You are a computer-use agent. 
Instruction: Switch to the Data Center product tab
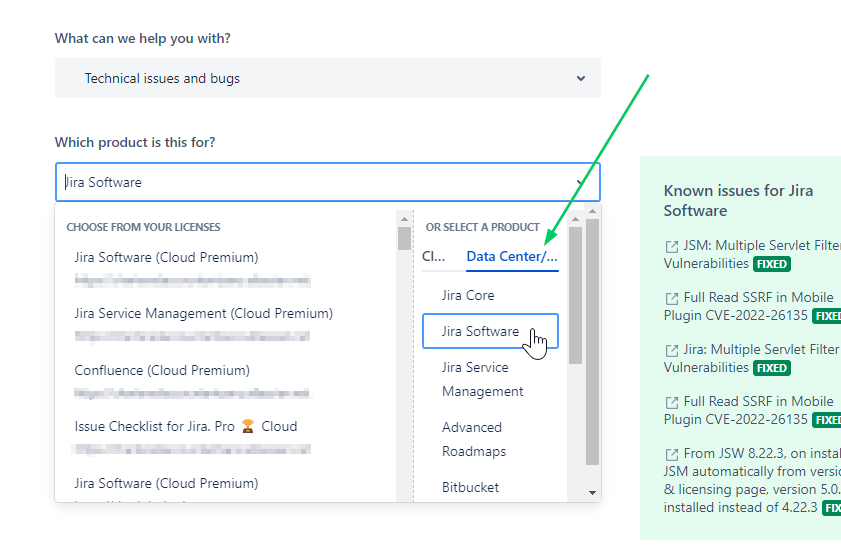[x=512, y=256]
